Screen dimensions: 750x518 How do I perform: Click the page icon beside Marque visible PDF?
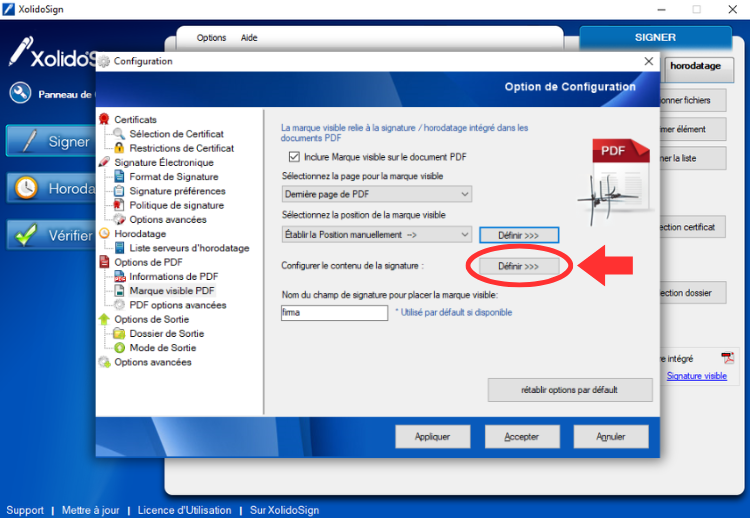(120, 291)
